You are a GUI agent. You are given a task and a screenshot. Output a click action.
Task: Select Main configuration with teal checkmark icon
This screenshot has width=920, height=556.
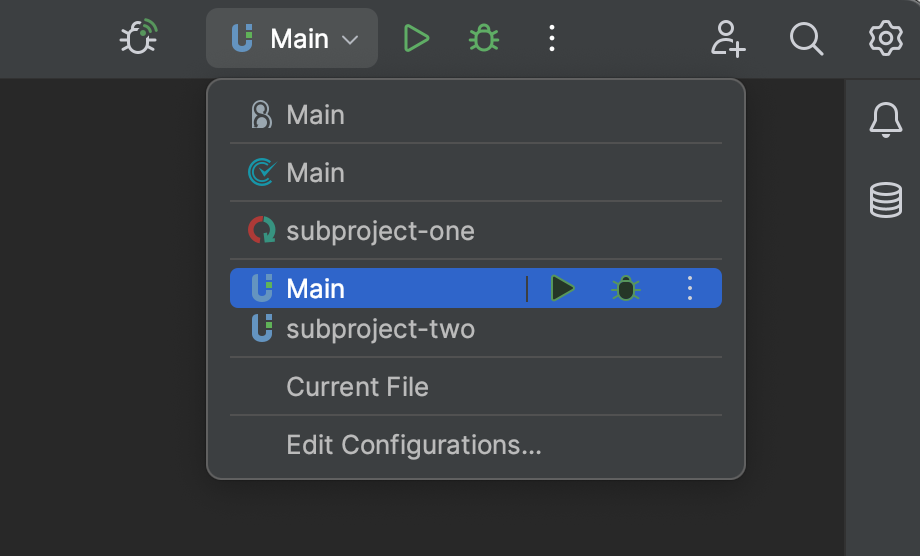click(x=315, y=173)
